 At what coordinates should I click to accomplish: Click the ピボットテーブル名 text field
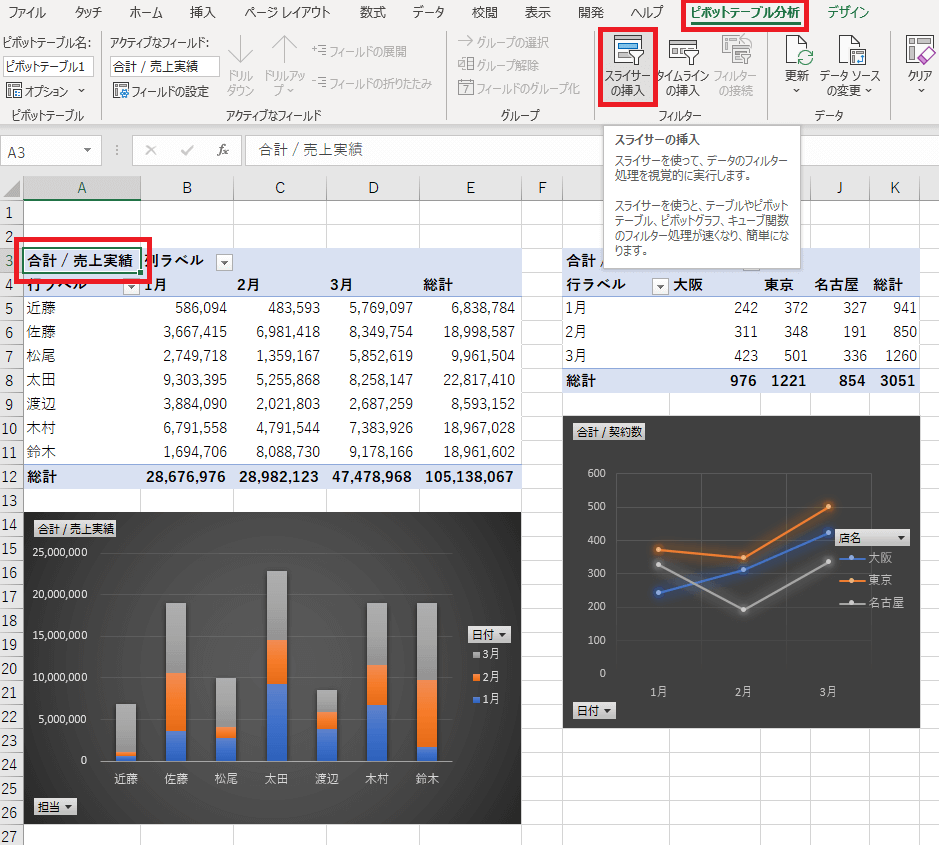[x=48, y=66]
